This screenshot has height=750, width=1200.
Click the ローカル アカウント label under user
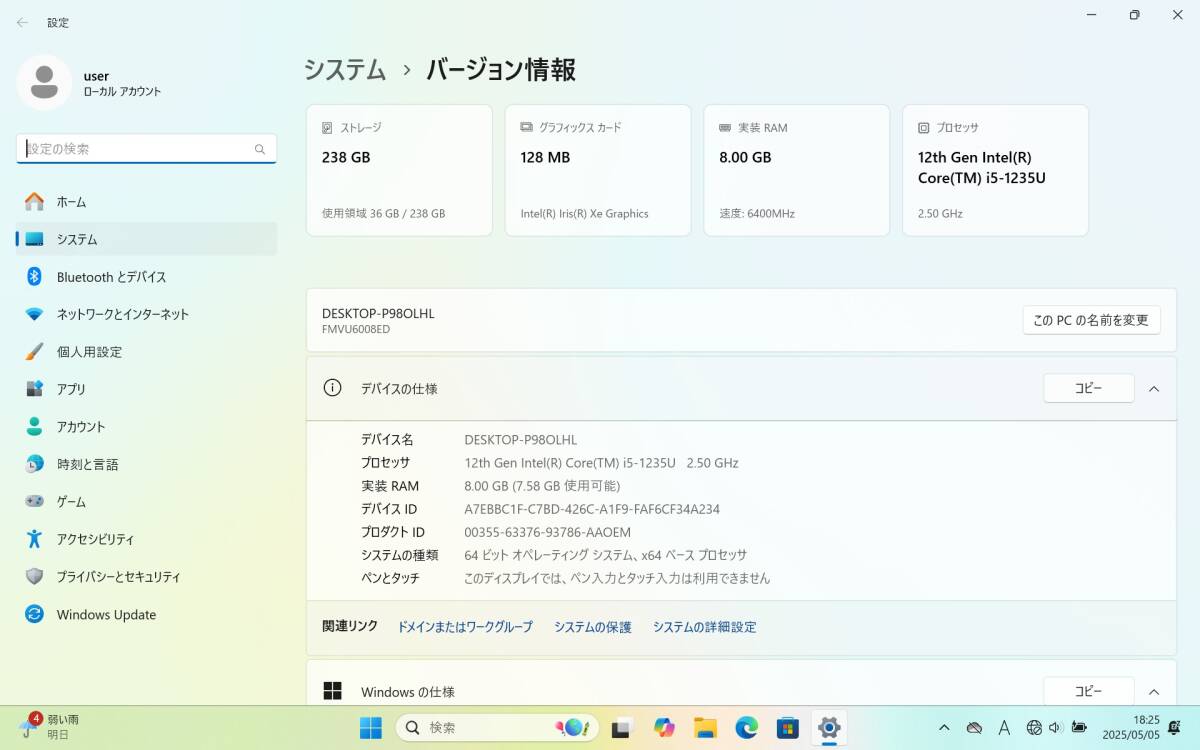click(122, 92)
